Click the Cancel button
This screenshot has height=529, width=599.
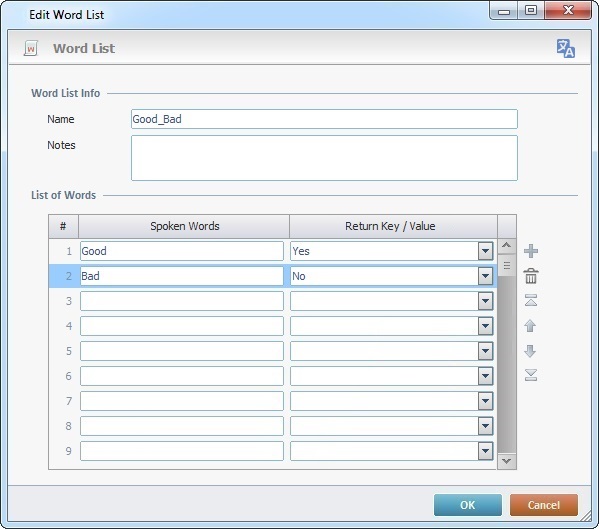pos(544,505)
